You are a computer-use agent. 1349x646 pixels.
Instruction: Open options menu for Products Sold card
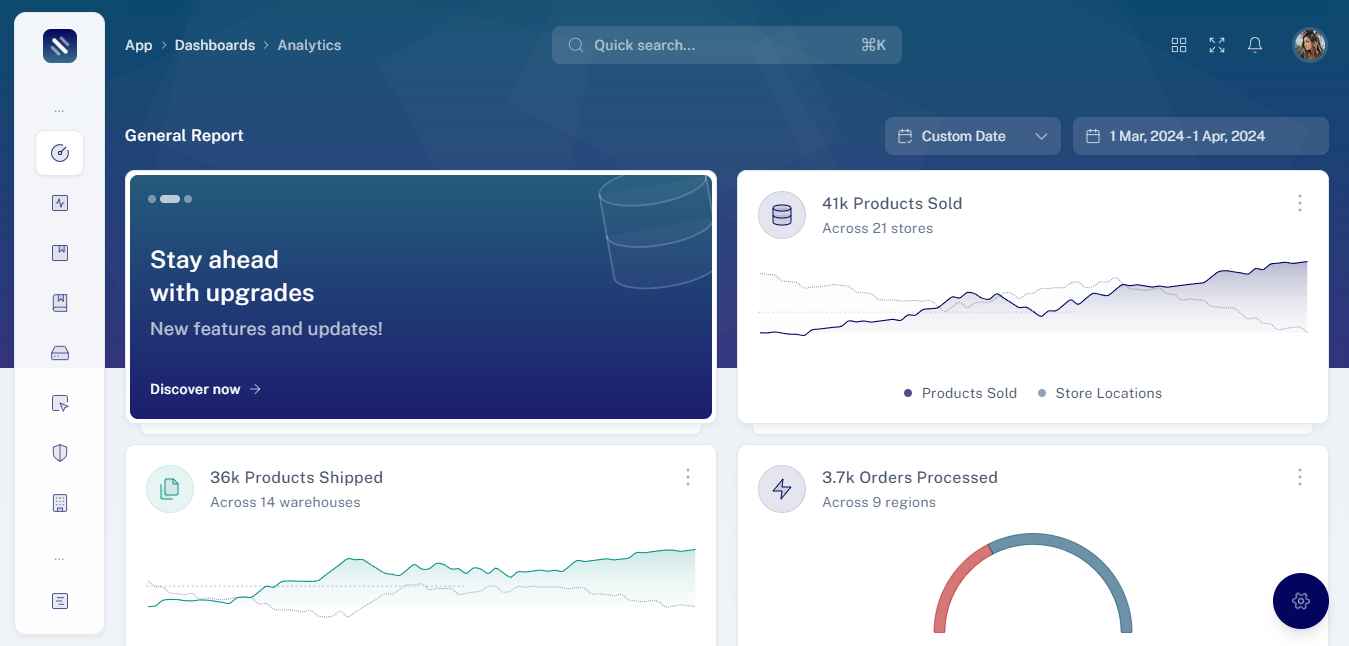1299,204
